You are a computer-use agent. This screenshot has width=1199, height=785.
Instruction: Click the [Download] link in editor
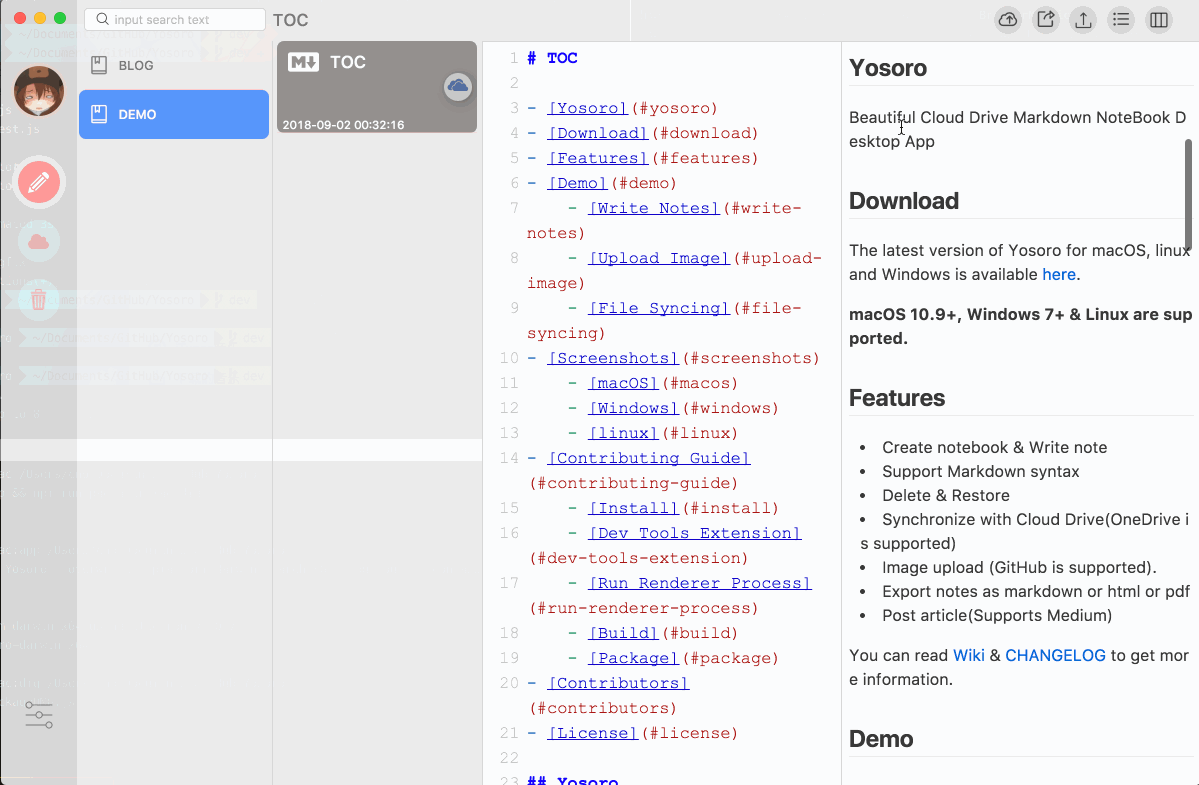(598, 133)
